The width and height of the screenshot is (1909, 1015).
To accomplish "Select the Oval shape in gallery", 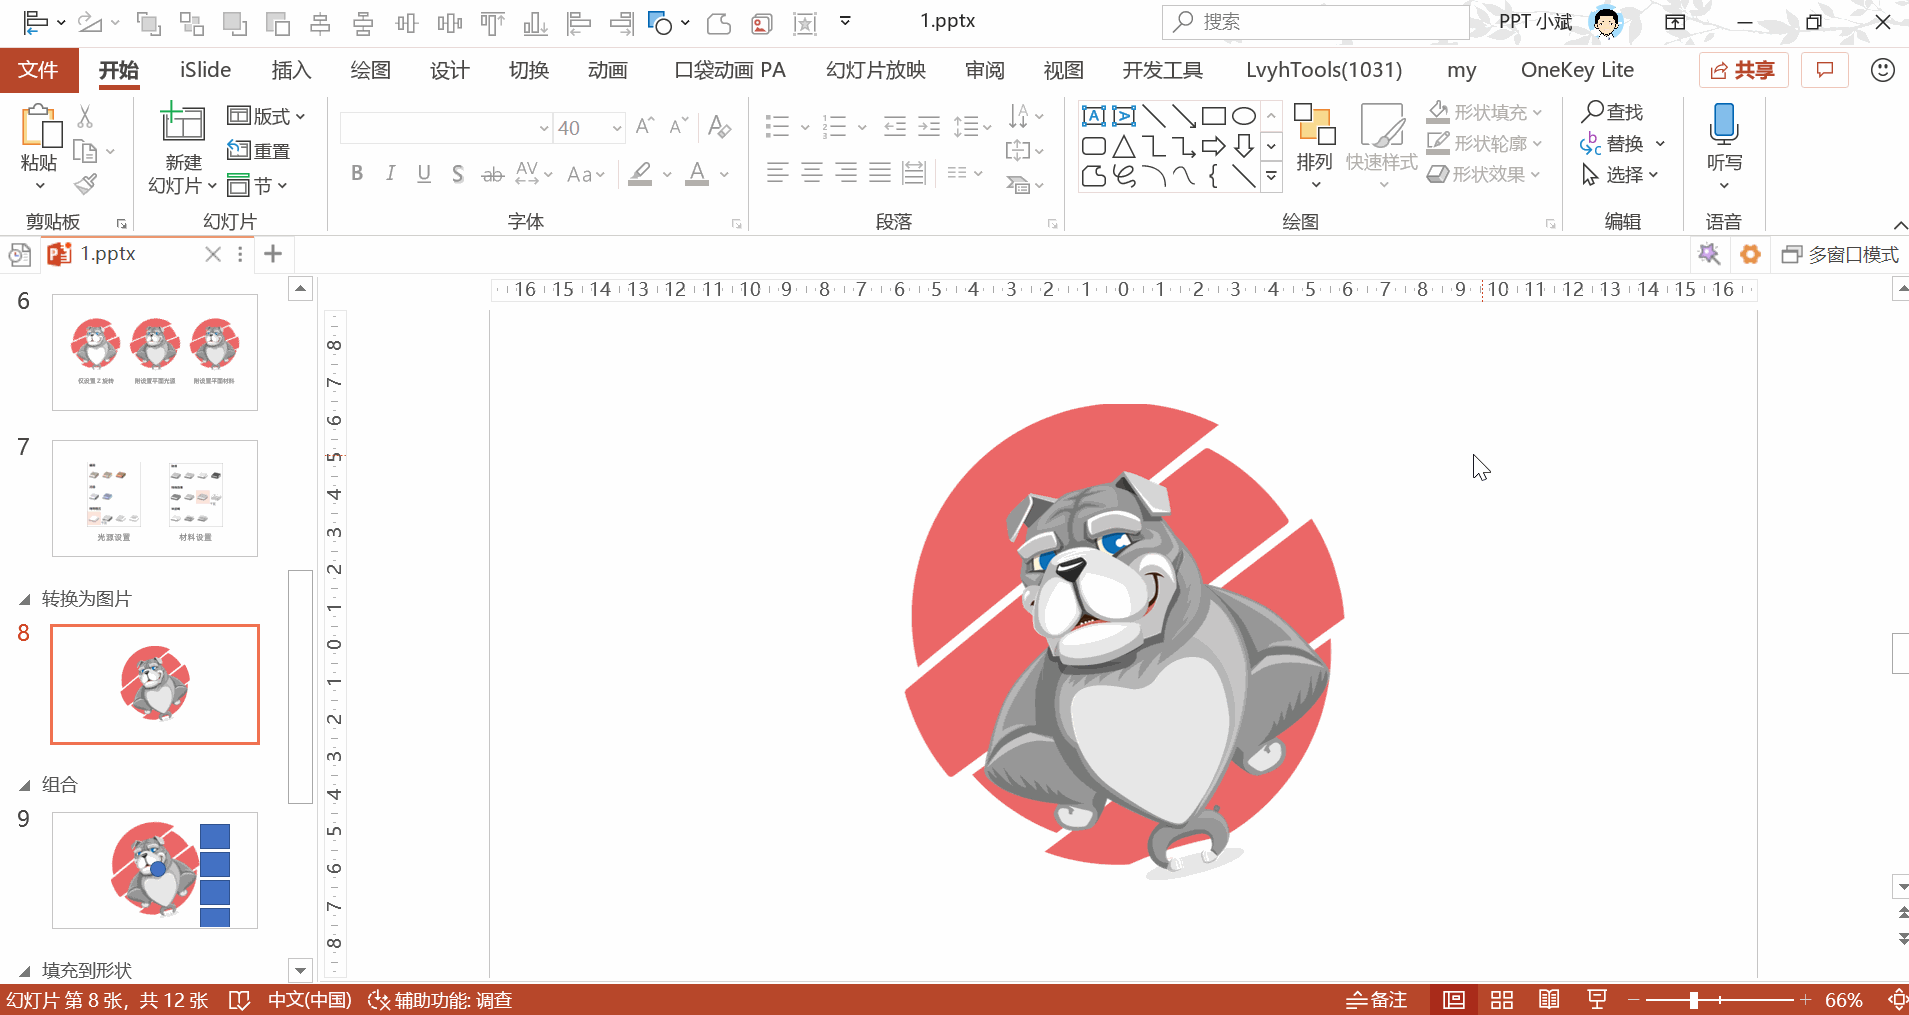I will pyautogui.click(x=1244, y=116).
